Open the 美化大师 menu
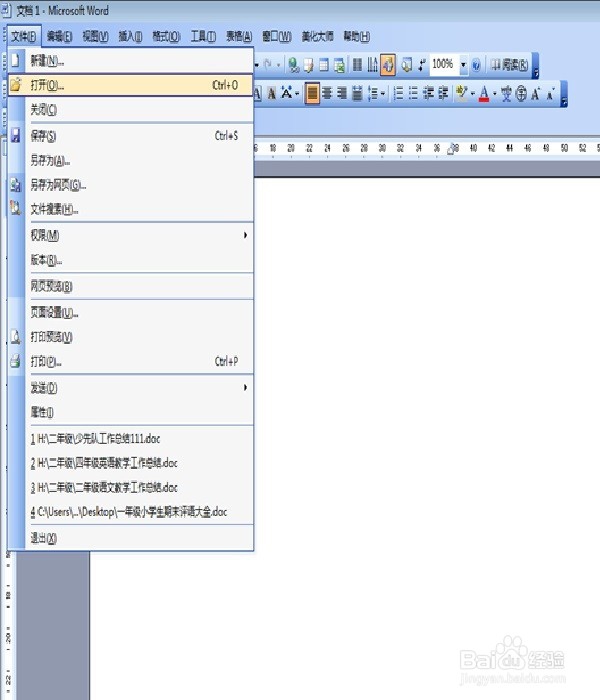 317,36
